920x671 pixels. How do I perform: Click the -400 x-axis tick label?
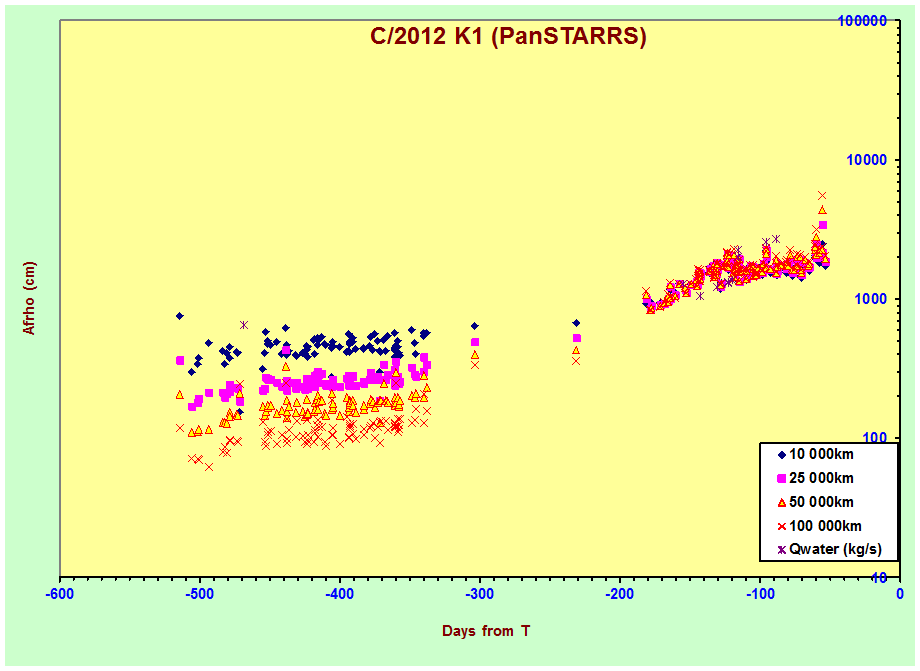(x=340, y=594)
